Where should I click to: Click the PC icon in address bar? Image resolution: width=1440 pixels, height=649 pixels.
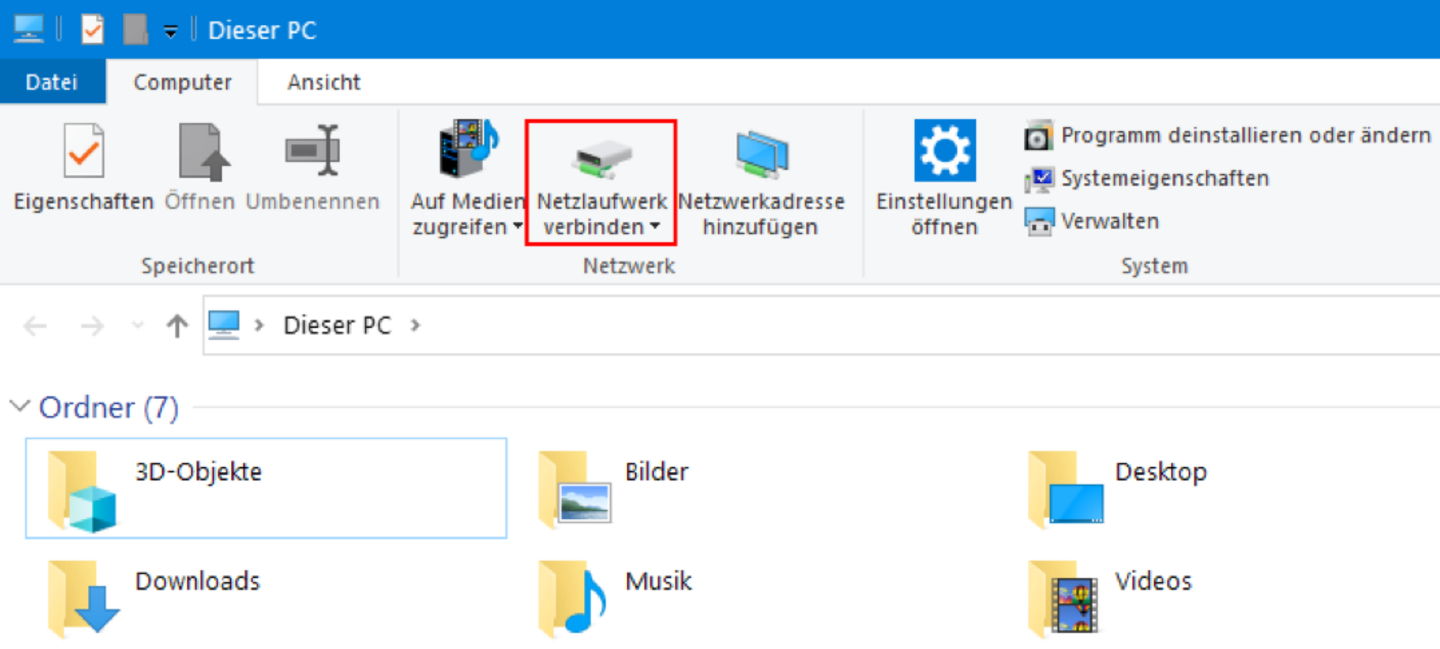click(224, 324)
